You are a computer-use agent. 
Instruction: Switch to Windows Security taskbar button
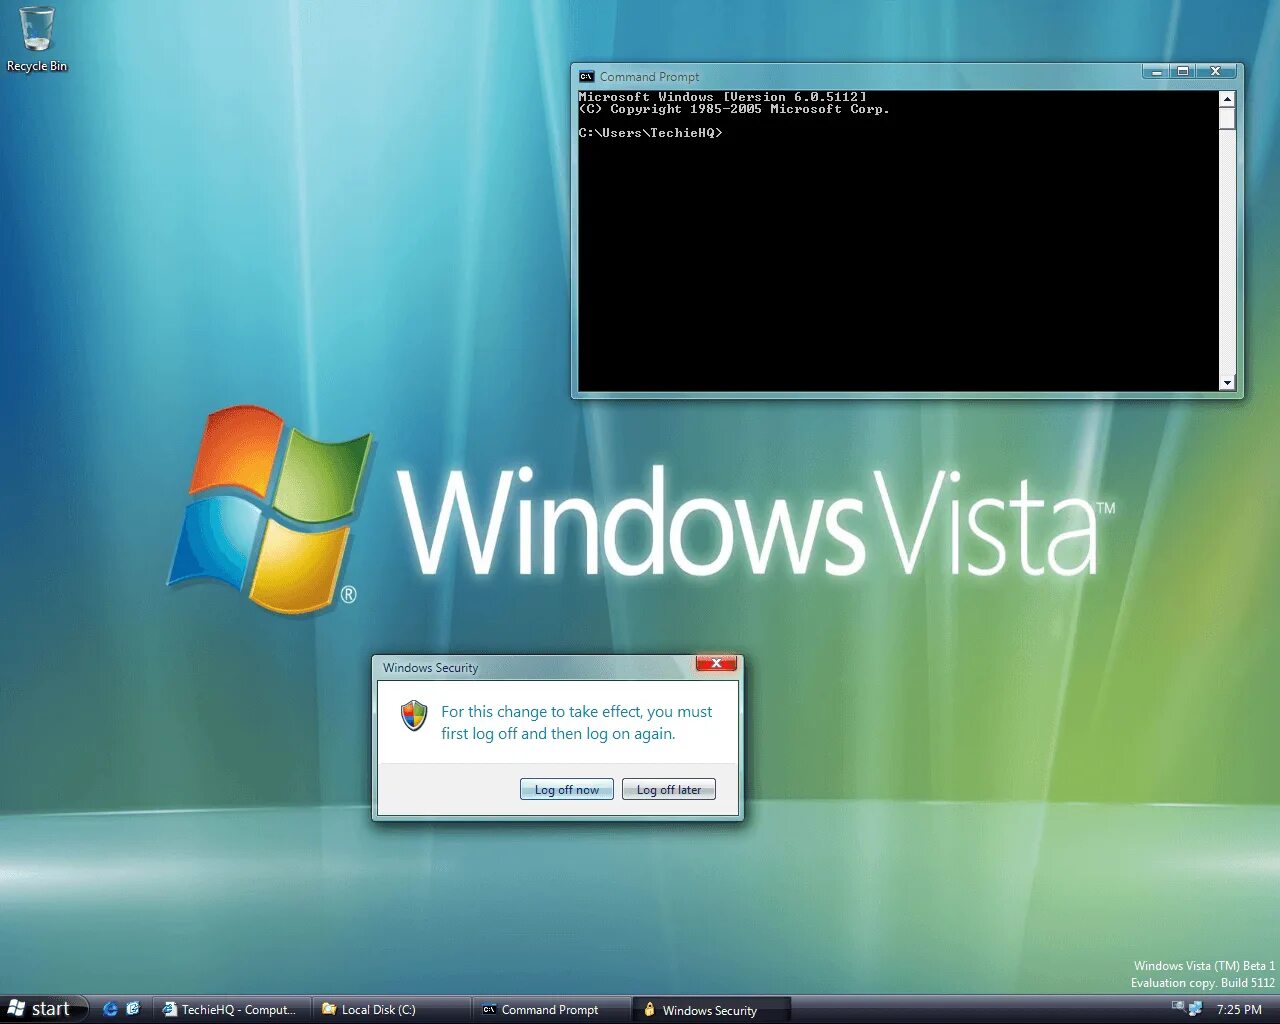click(711, 1010)
